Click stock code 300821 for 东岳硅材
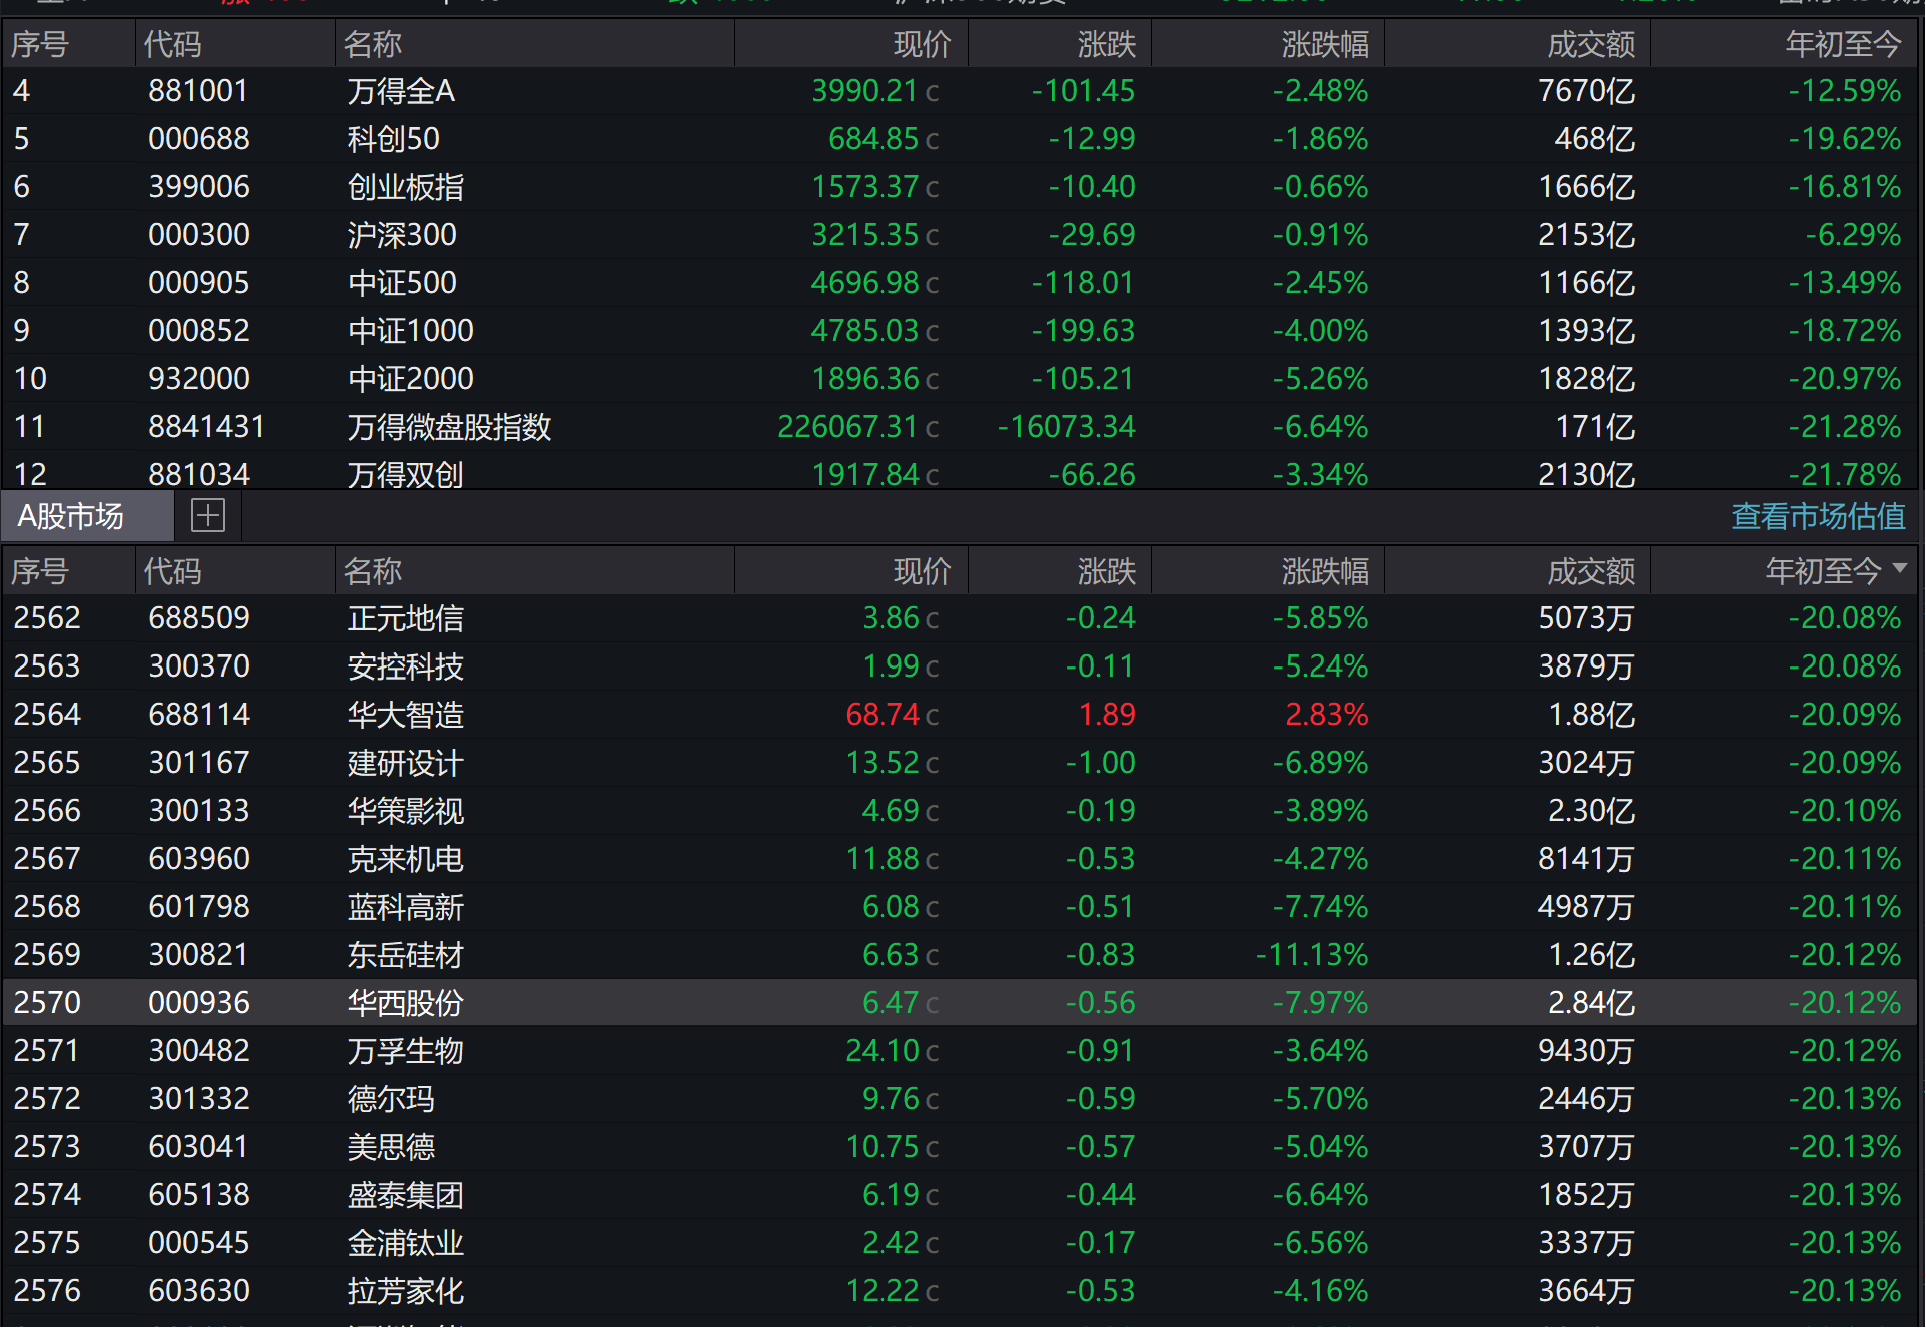The height and width of the screenshot is (1328, 1926). pyautogui.click(x=198, y=955)
